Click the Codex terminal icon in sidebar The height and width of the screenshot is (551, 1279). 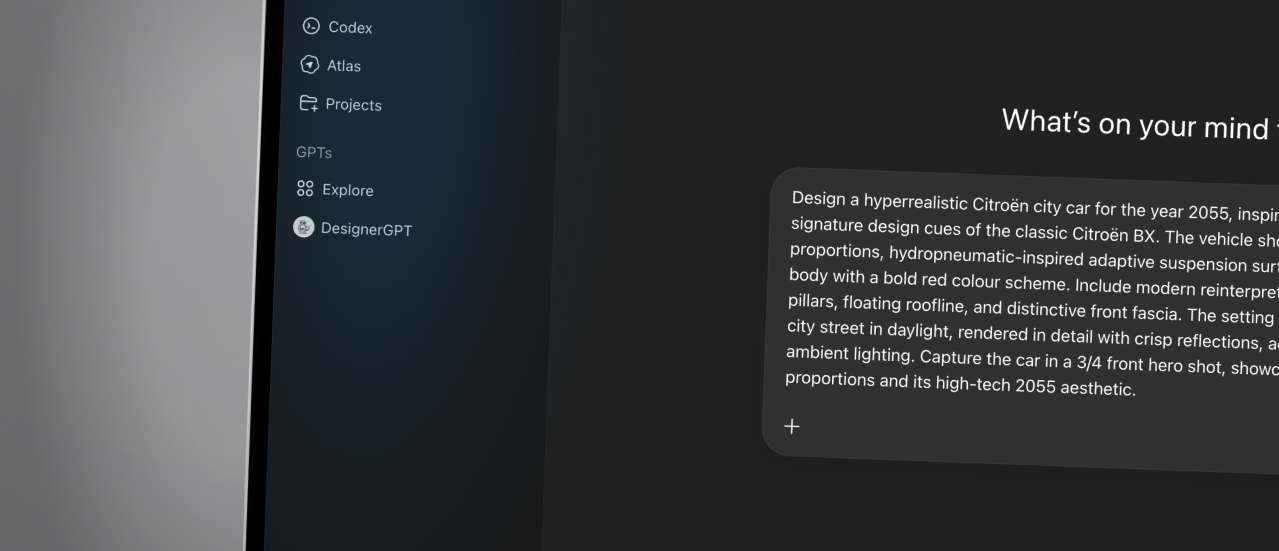(311, 27)
